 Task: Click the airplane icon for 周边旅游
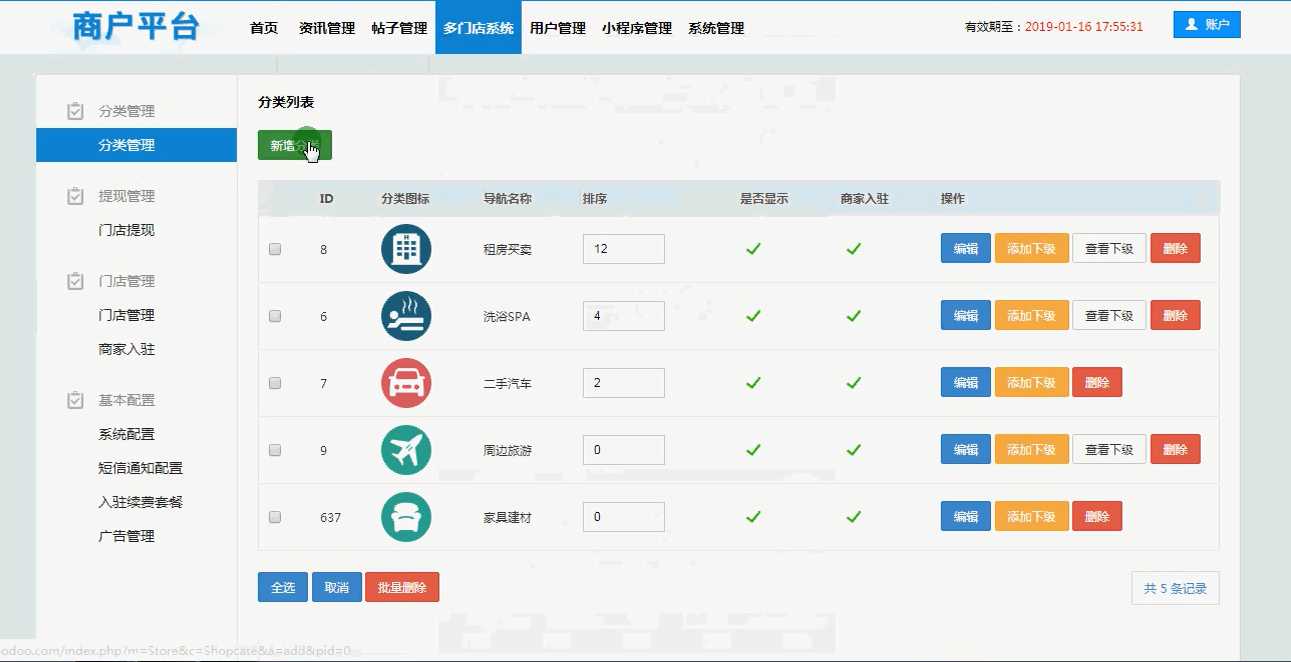pos(406,450)
